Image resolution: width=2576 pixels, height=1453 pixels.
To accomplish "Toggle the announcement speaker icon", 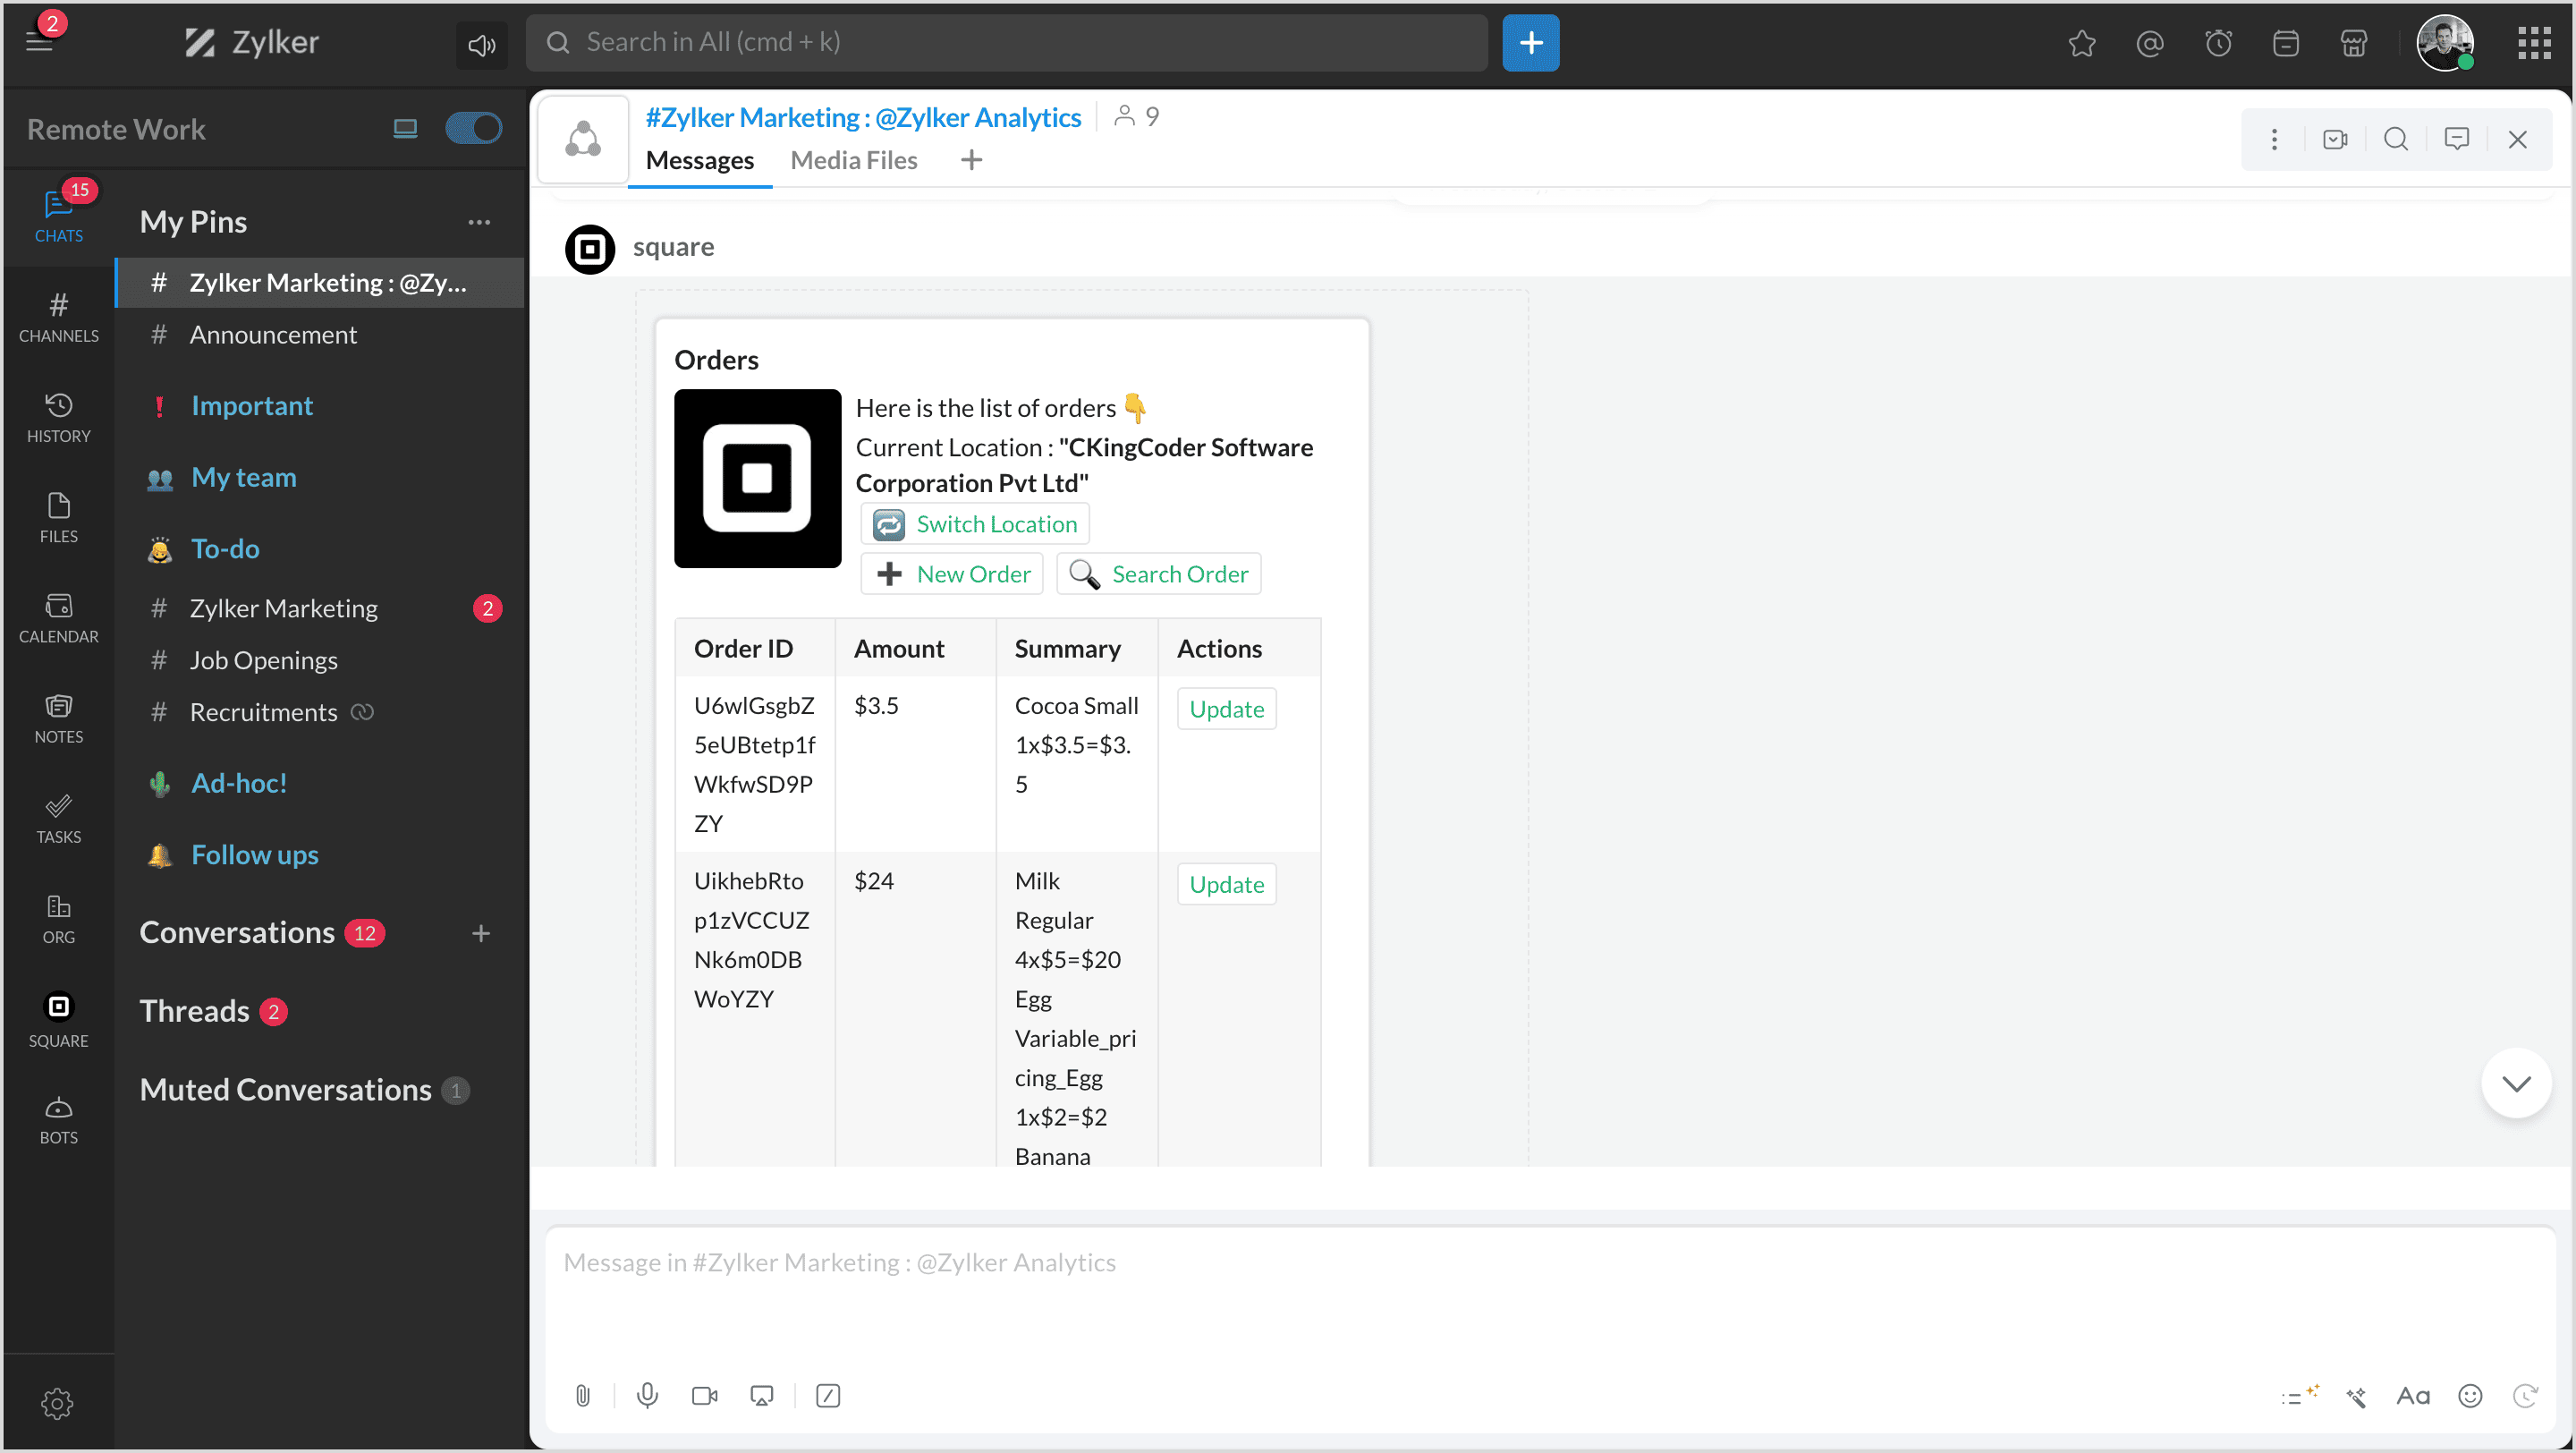I will (x=482, y=44).
